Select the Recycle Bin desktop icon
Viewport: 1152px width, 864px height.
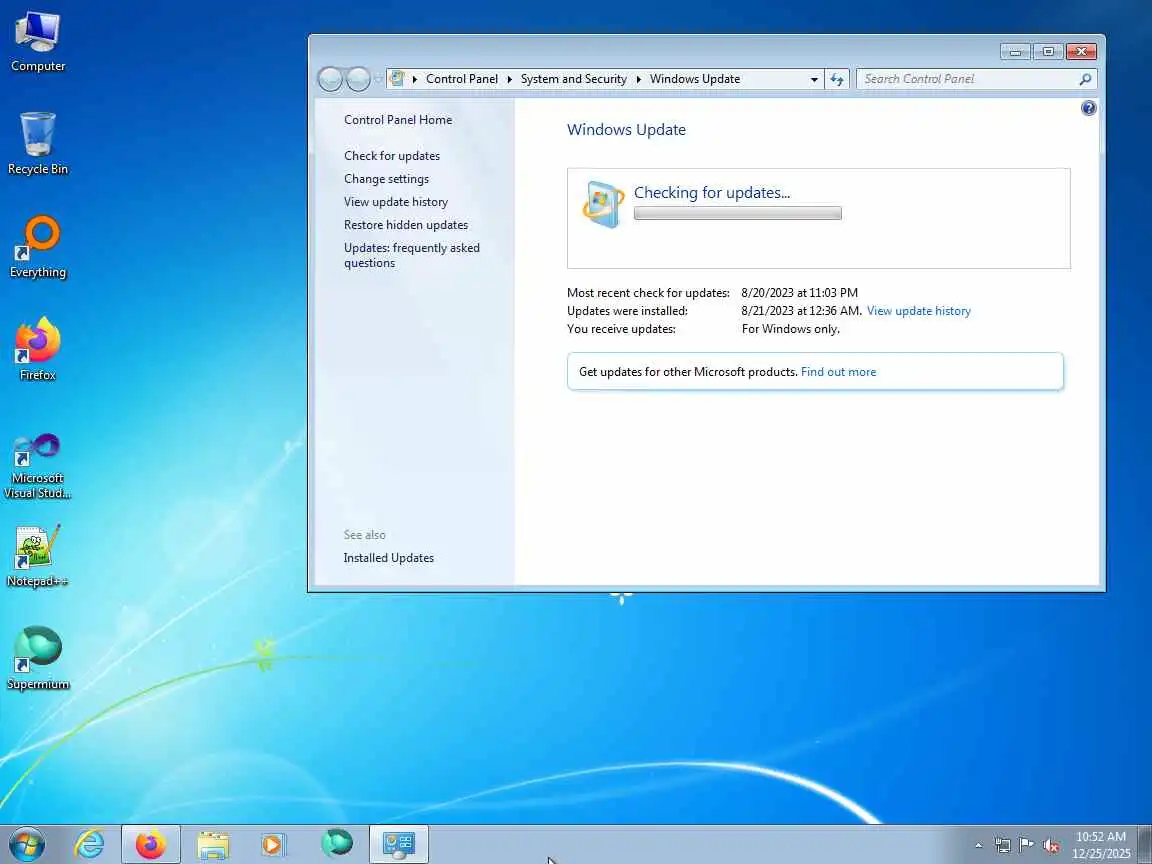pyautogui.click(x=37, y=144)
